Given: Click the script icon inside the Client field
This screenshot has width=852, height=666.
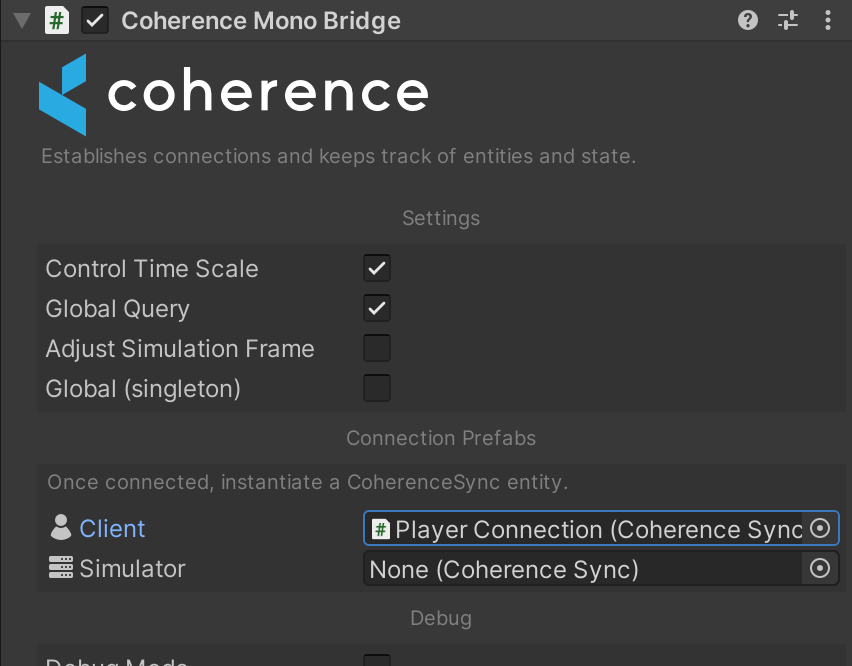Looking at the screenshot, I should coord(380,529).
